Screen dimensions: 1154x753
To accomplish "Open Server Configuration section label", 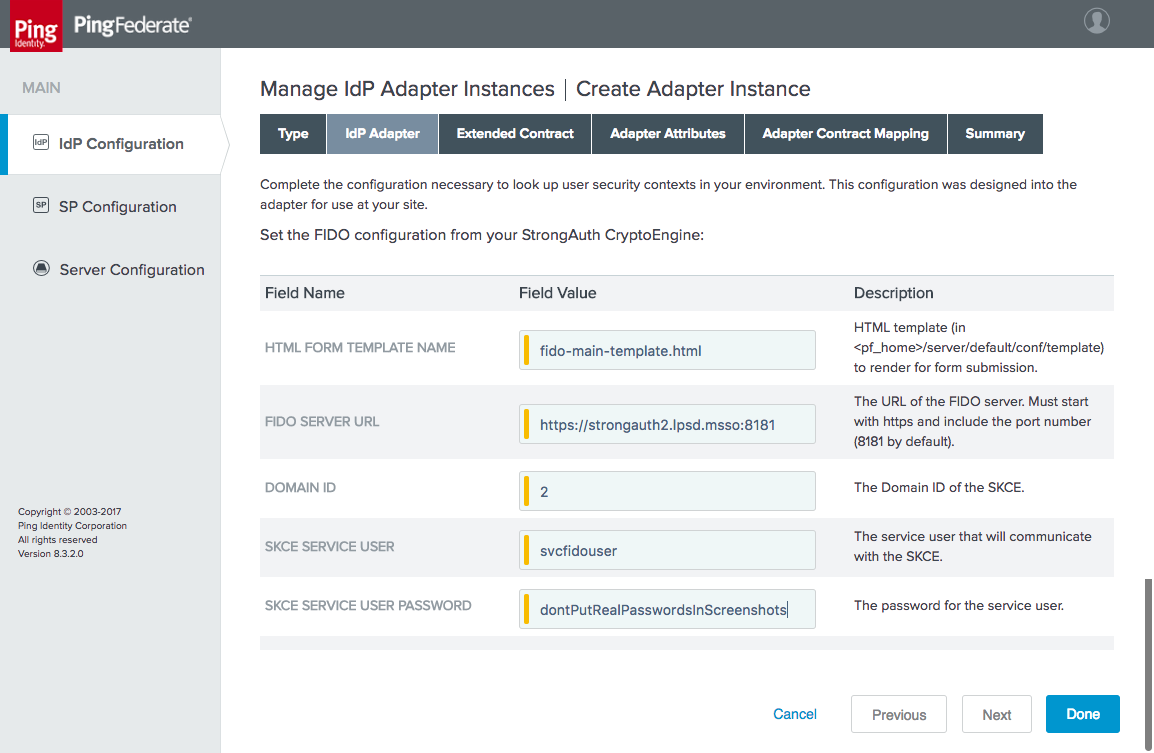I will [x=132, y=270].
